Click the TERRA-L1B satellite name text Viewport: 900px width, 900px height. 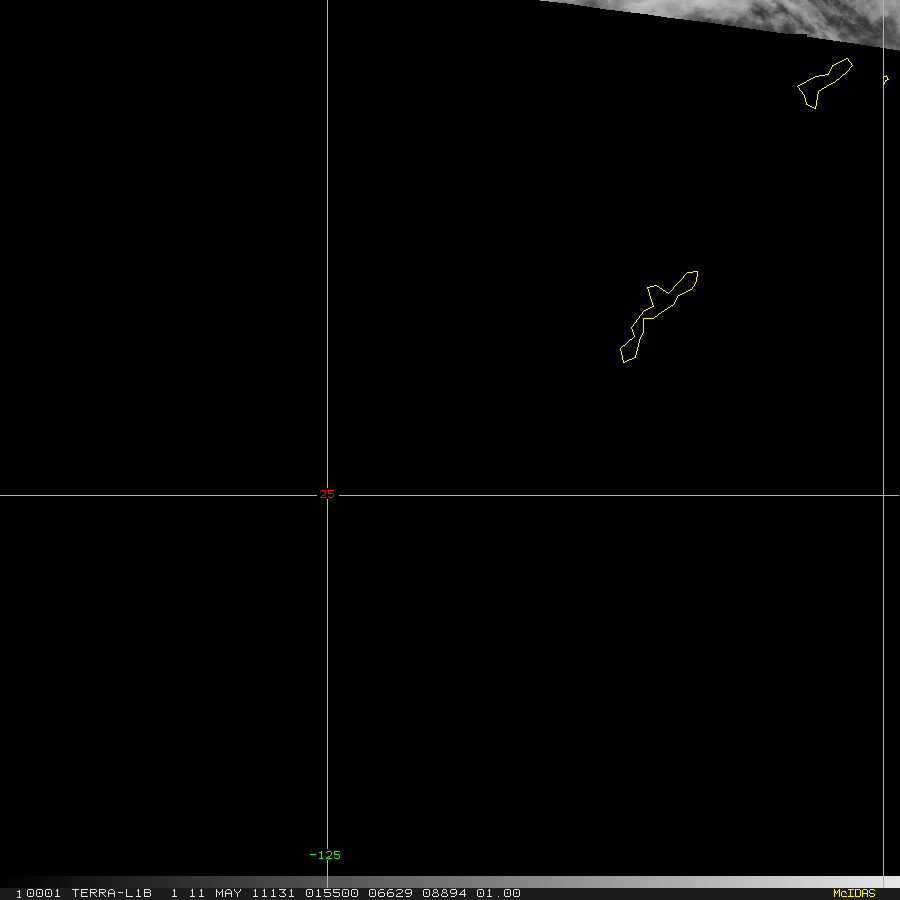(x=111, y=893)
